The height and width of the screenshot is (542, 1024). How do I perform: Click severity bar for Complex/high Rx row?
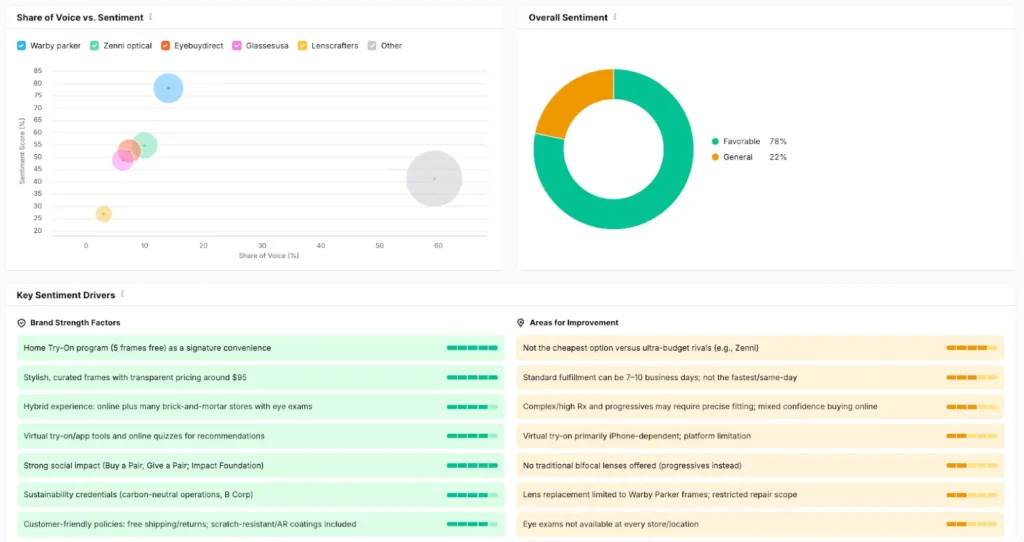(972, 407)
